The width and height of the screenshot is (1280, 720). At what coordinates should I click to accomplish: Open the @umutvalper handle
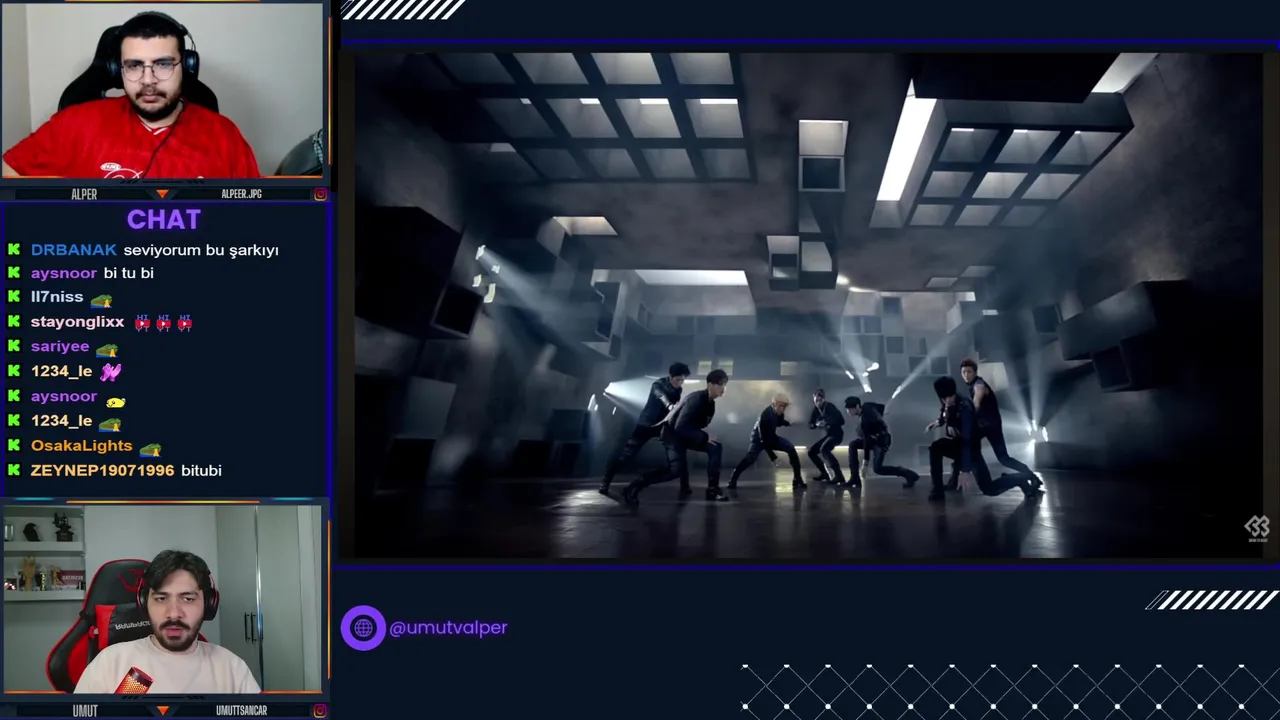448,628
